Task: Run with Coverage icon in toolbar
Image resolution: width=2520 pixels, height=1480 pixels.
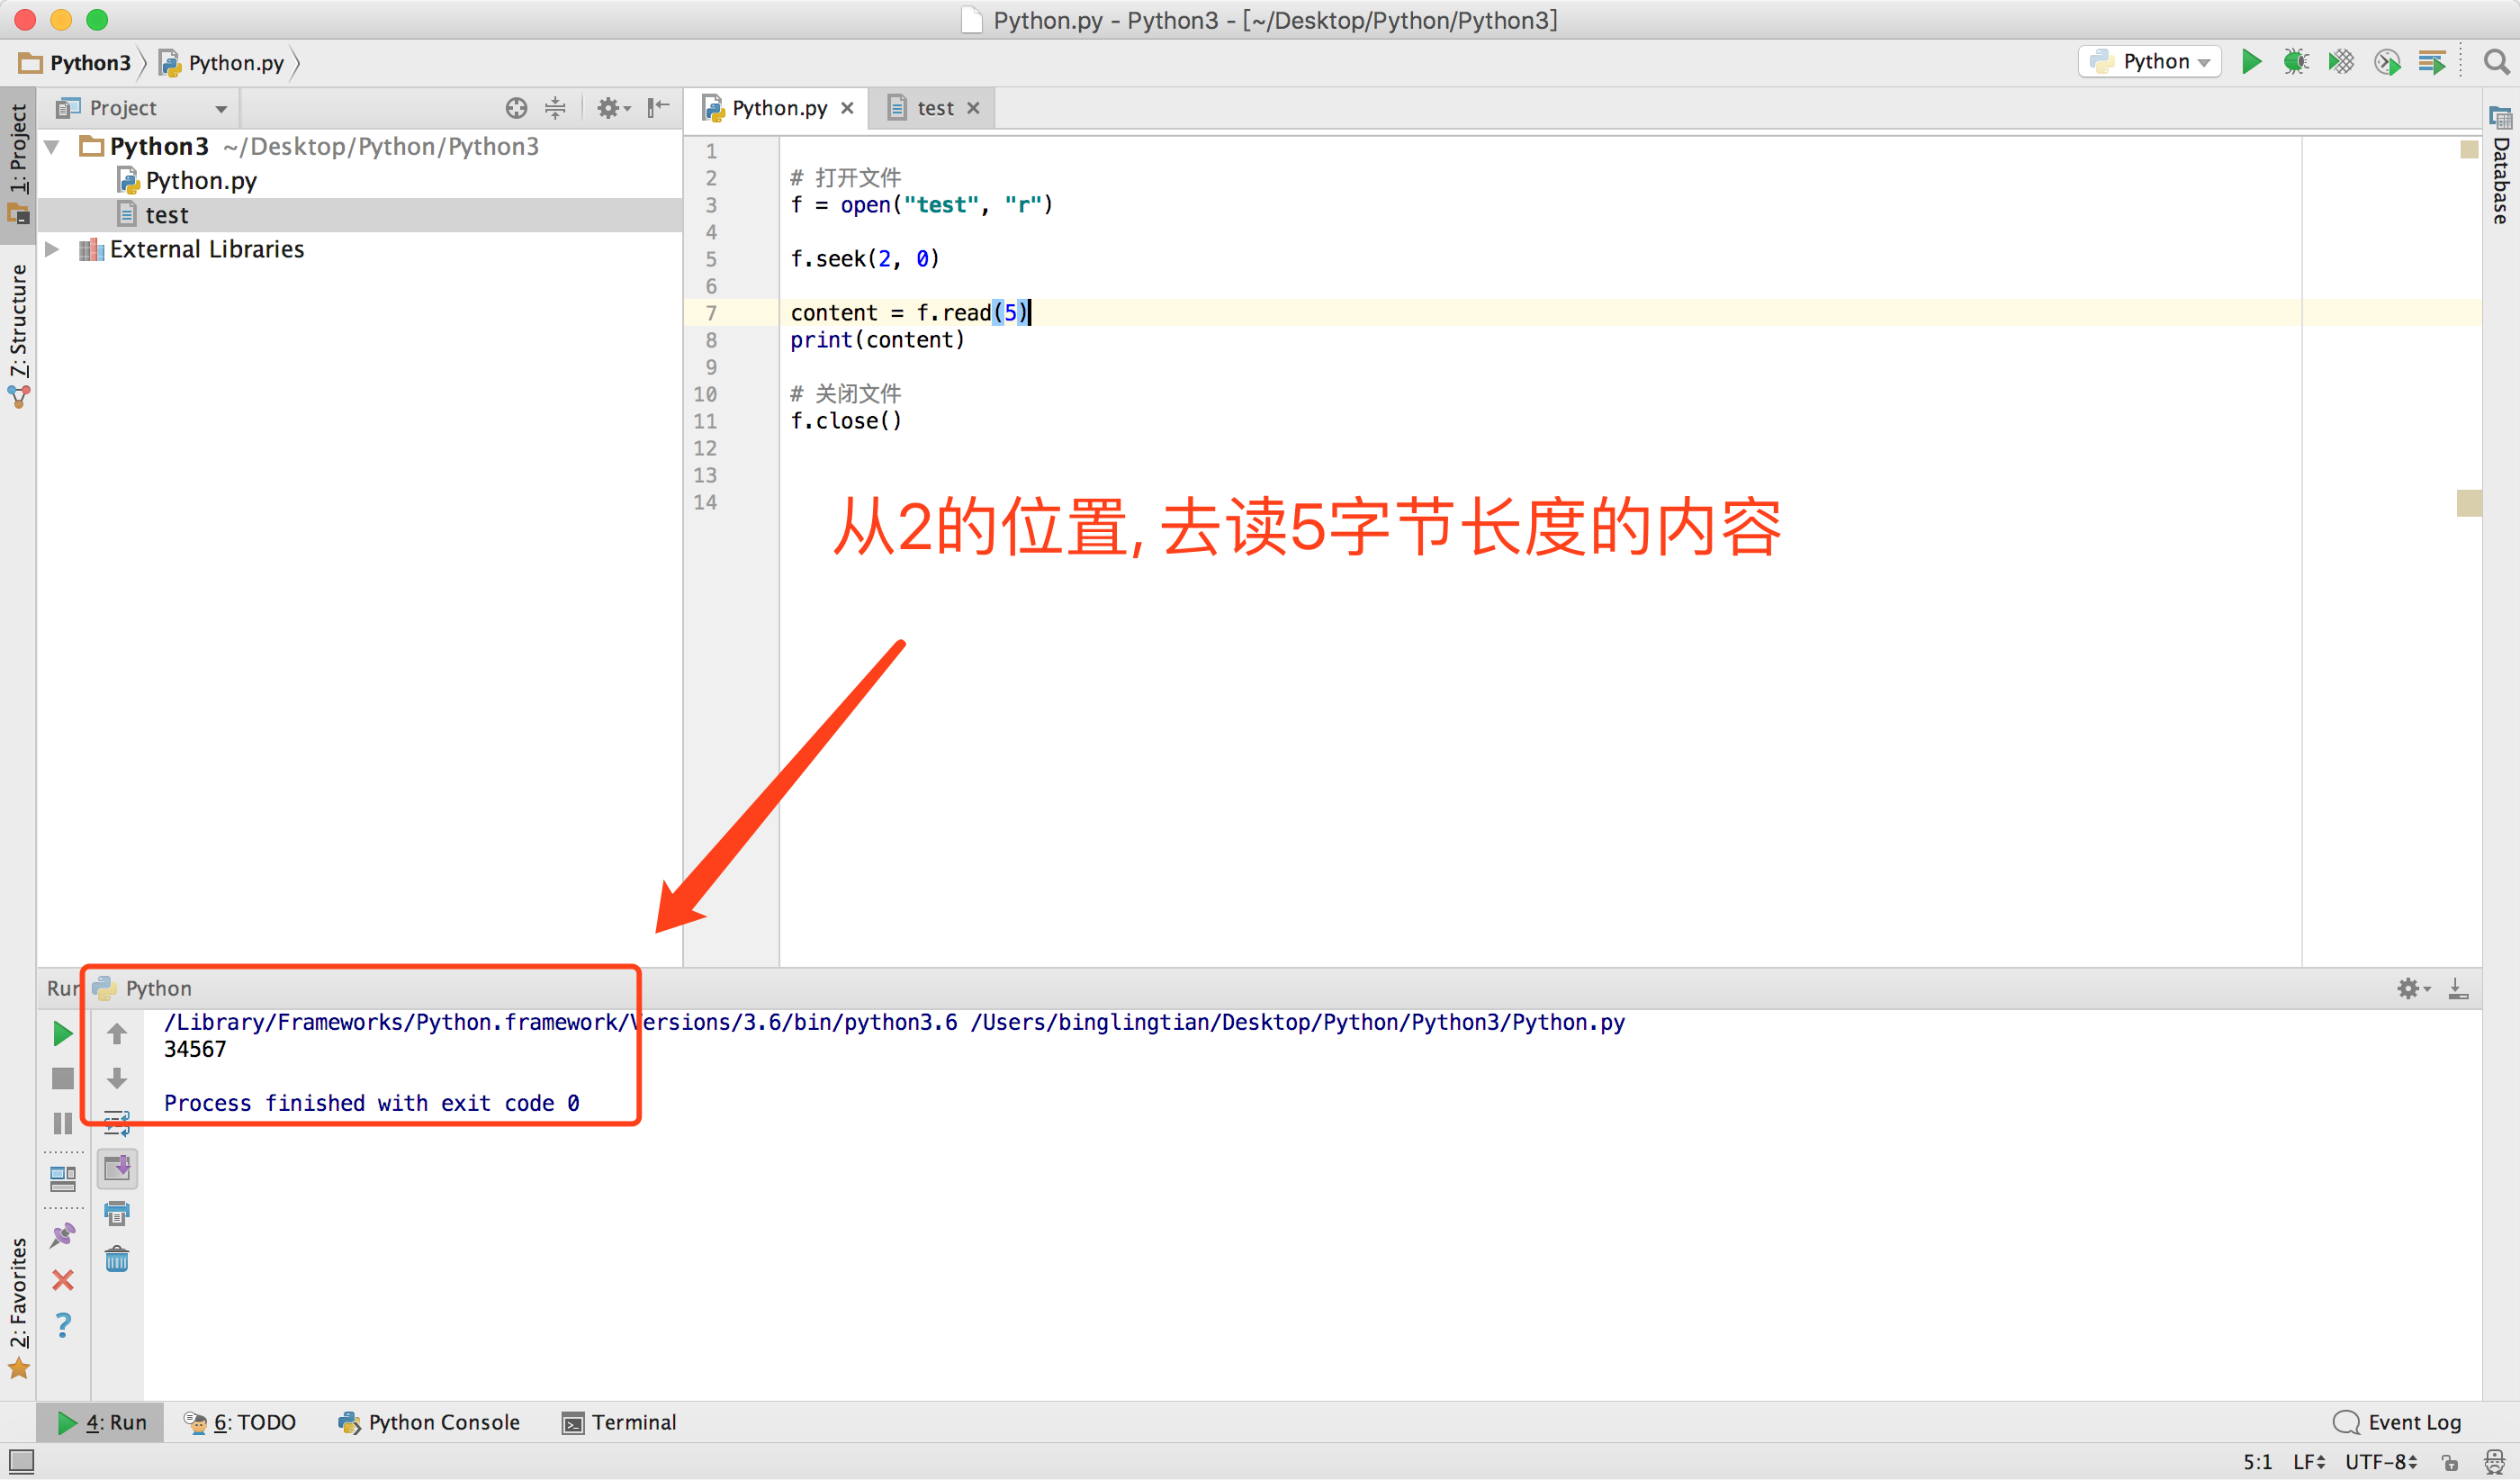Action: click(x=2341, y=62)
